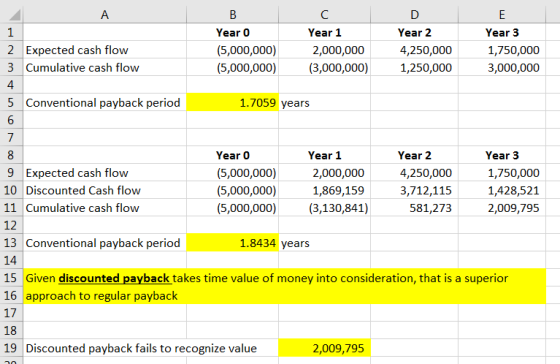Select row 19 header
The width and height of the screenshot is (560, 364).
(x=11, y=348)
